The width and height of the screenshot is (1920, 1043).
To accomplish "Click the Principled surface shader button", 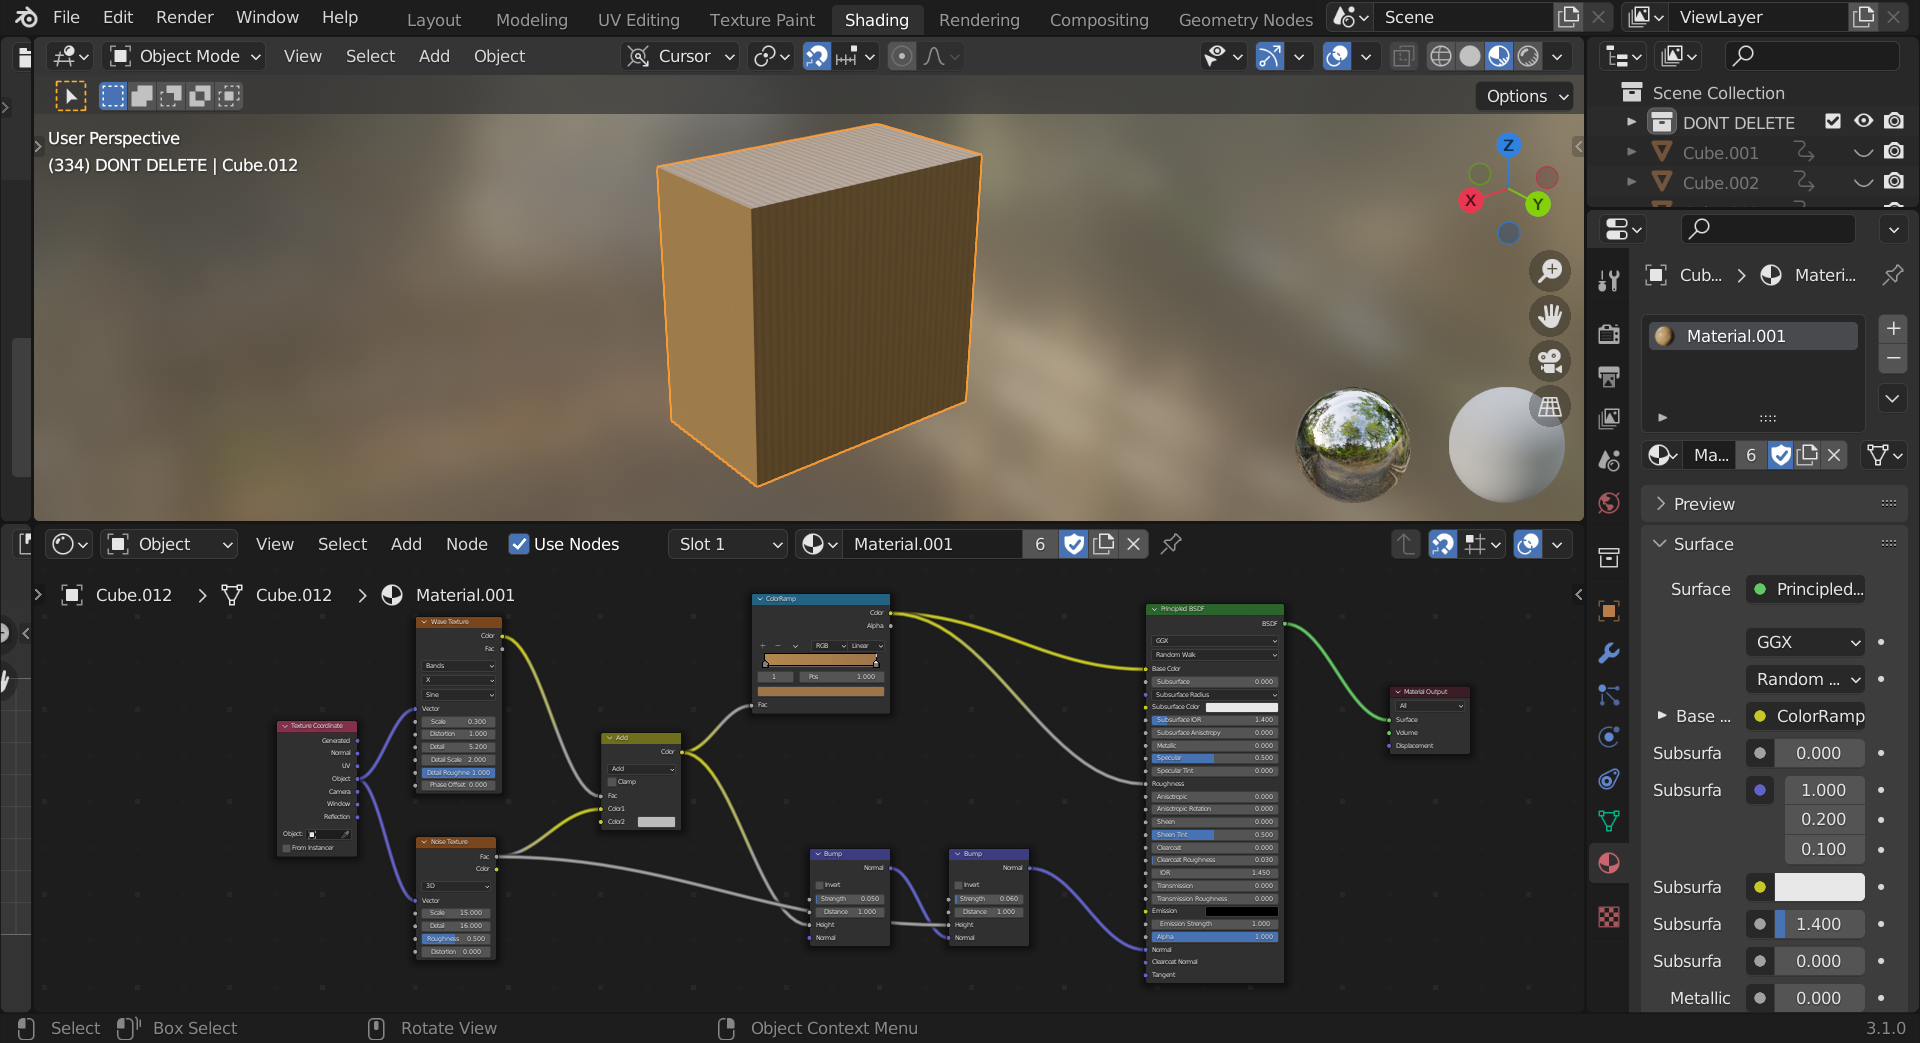I will click(x=1806, y=589).
